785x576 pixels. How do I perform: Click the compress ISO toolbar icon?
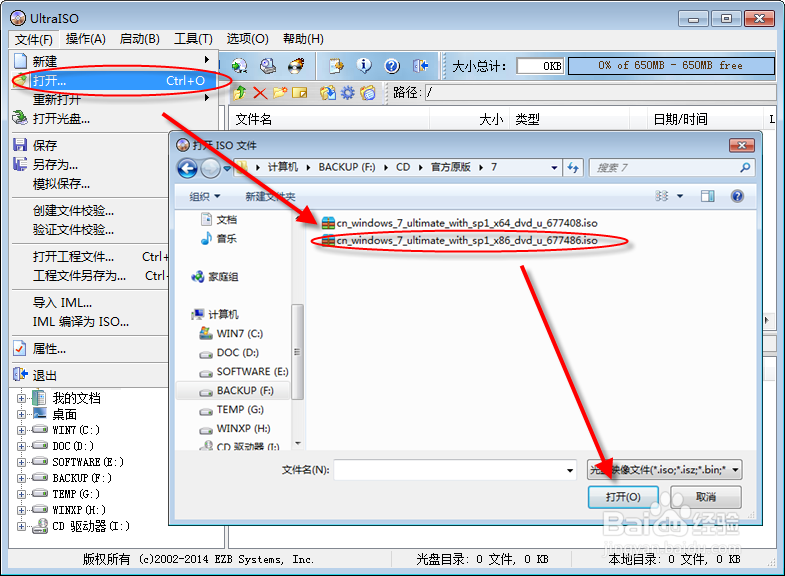click(240, 66)
